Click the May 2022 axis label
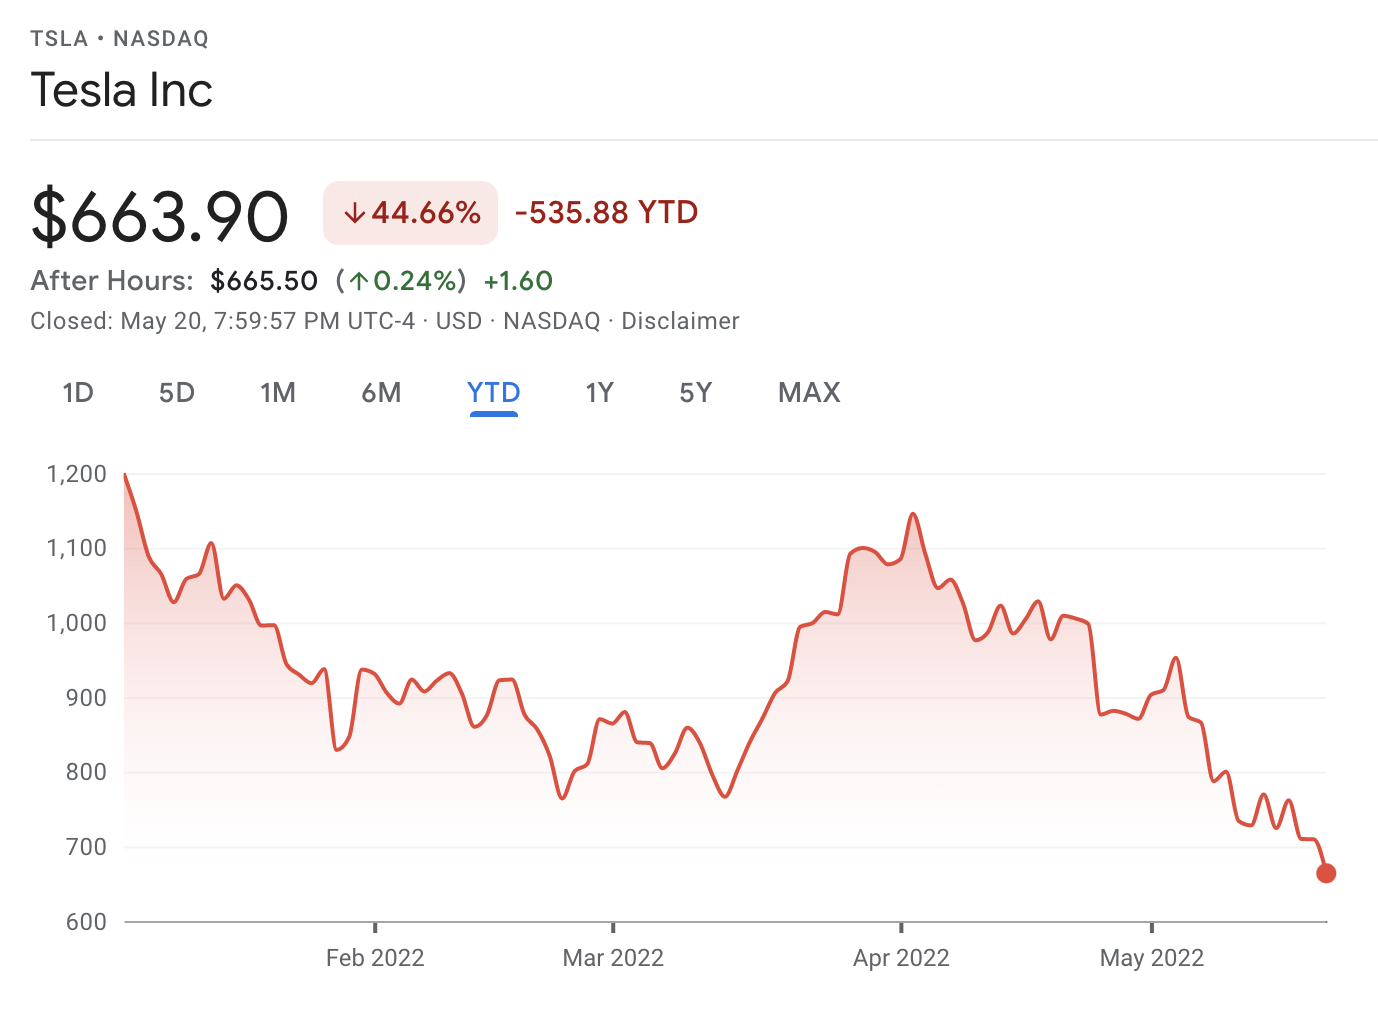 click(x=1152, y=958)
